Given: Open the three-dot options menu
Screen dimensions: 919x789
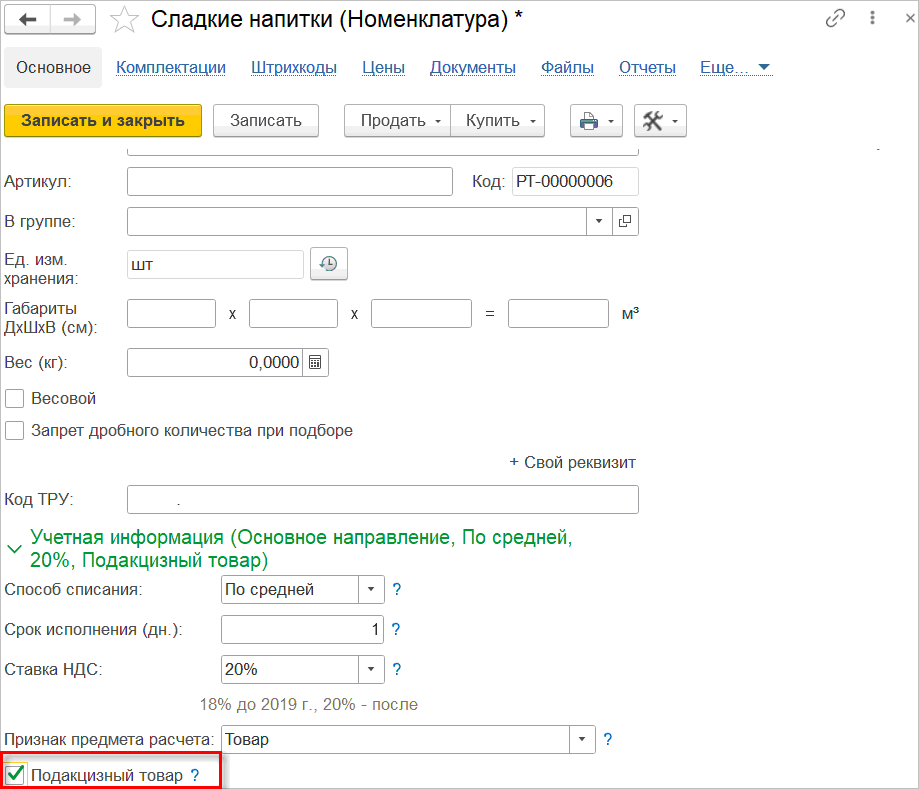Looking at the screenshot, I should coord(872,18).
